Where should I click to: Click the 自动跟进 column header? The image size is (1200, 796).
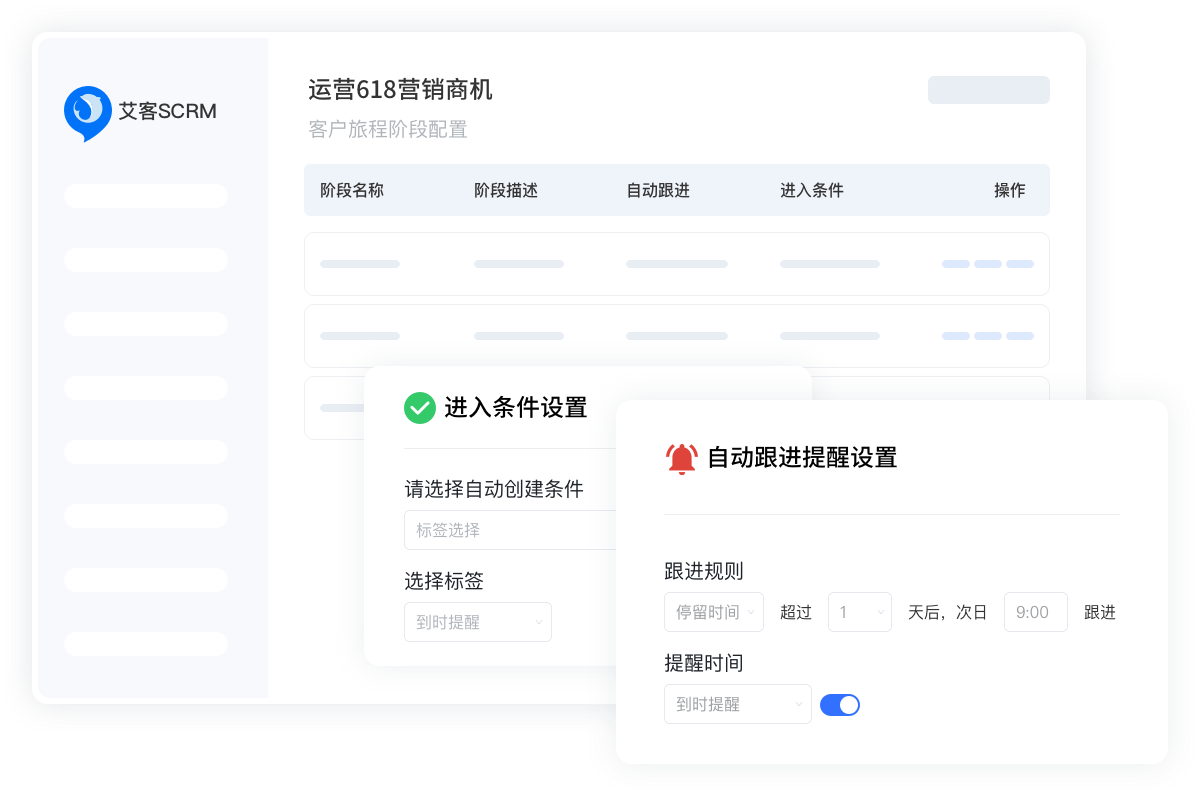coord(657,190)
